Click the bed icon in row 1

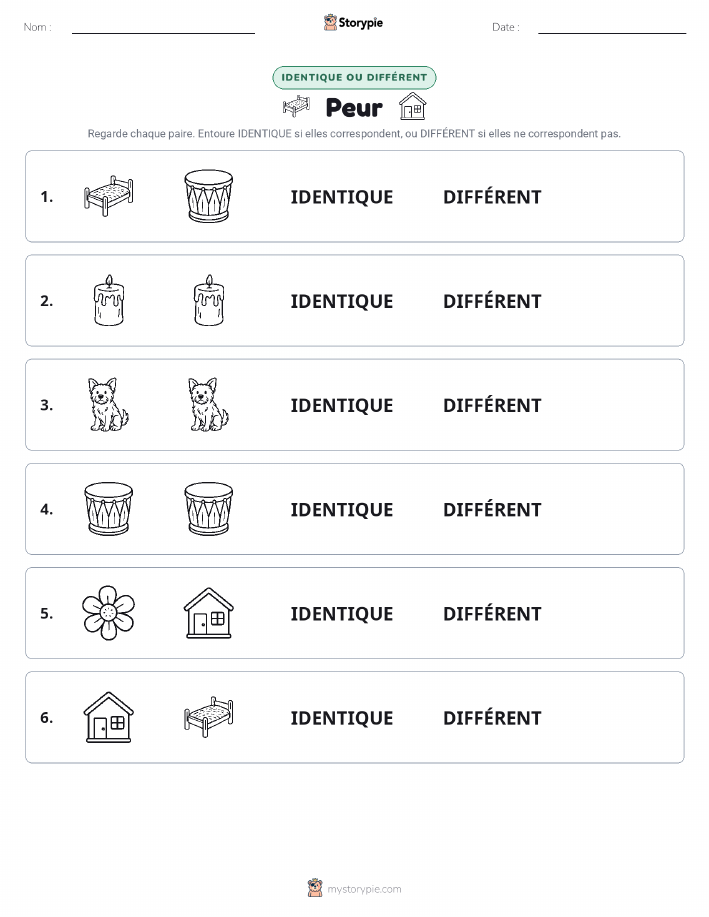[109, 196]
